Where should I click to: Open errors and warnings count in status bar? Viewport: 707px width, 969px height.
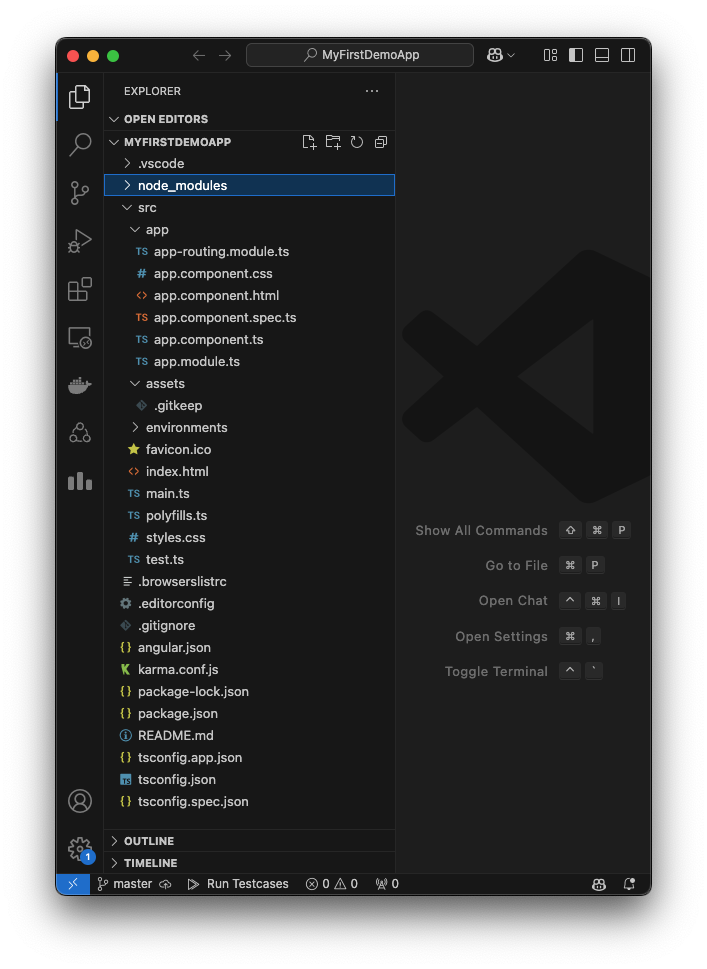pos(332,884)
